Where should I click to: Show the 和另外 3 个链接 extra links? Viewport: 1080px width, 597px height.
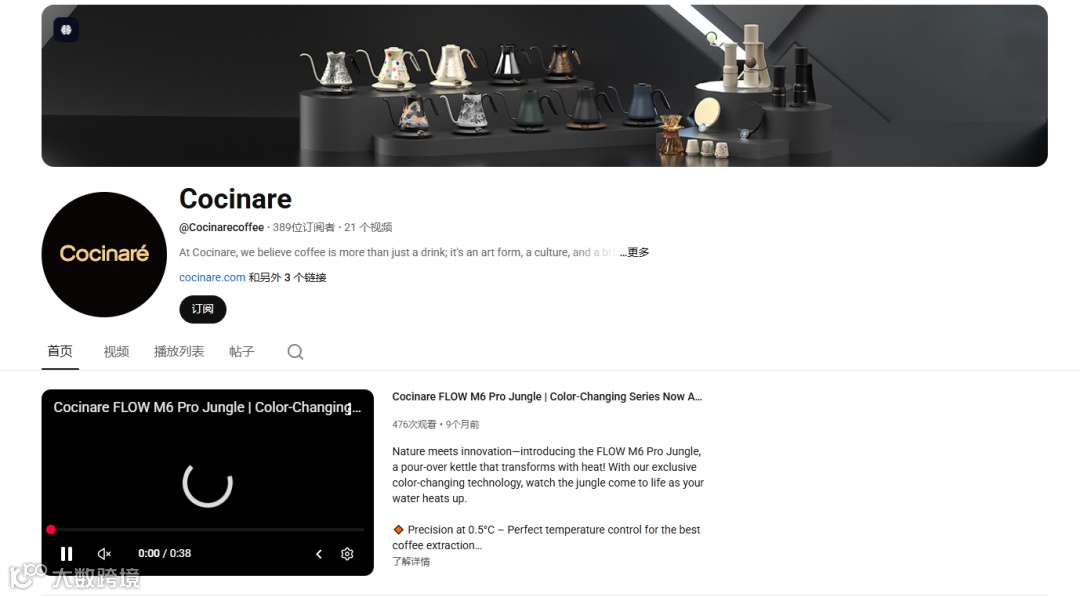287,277
